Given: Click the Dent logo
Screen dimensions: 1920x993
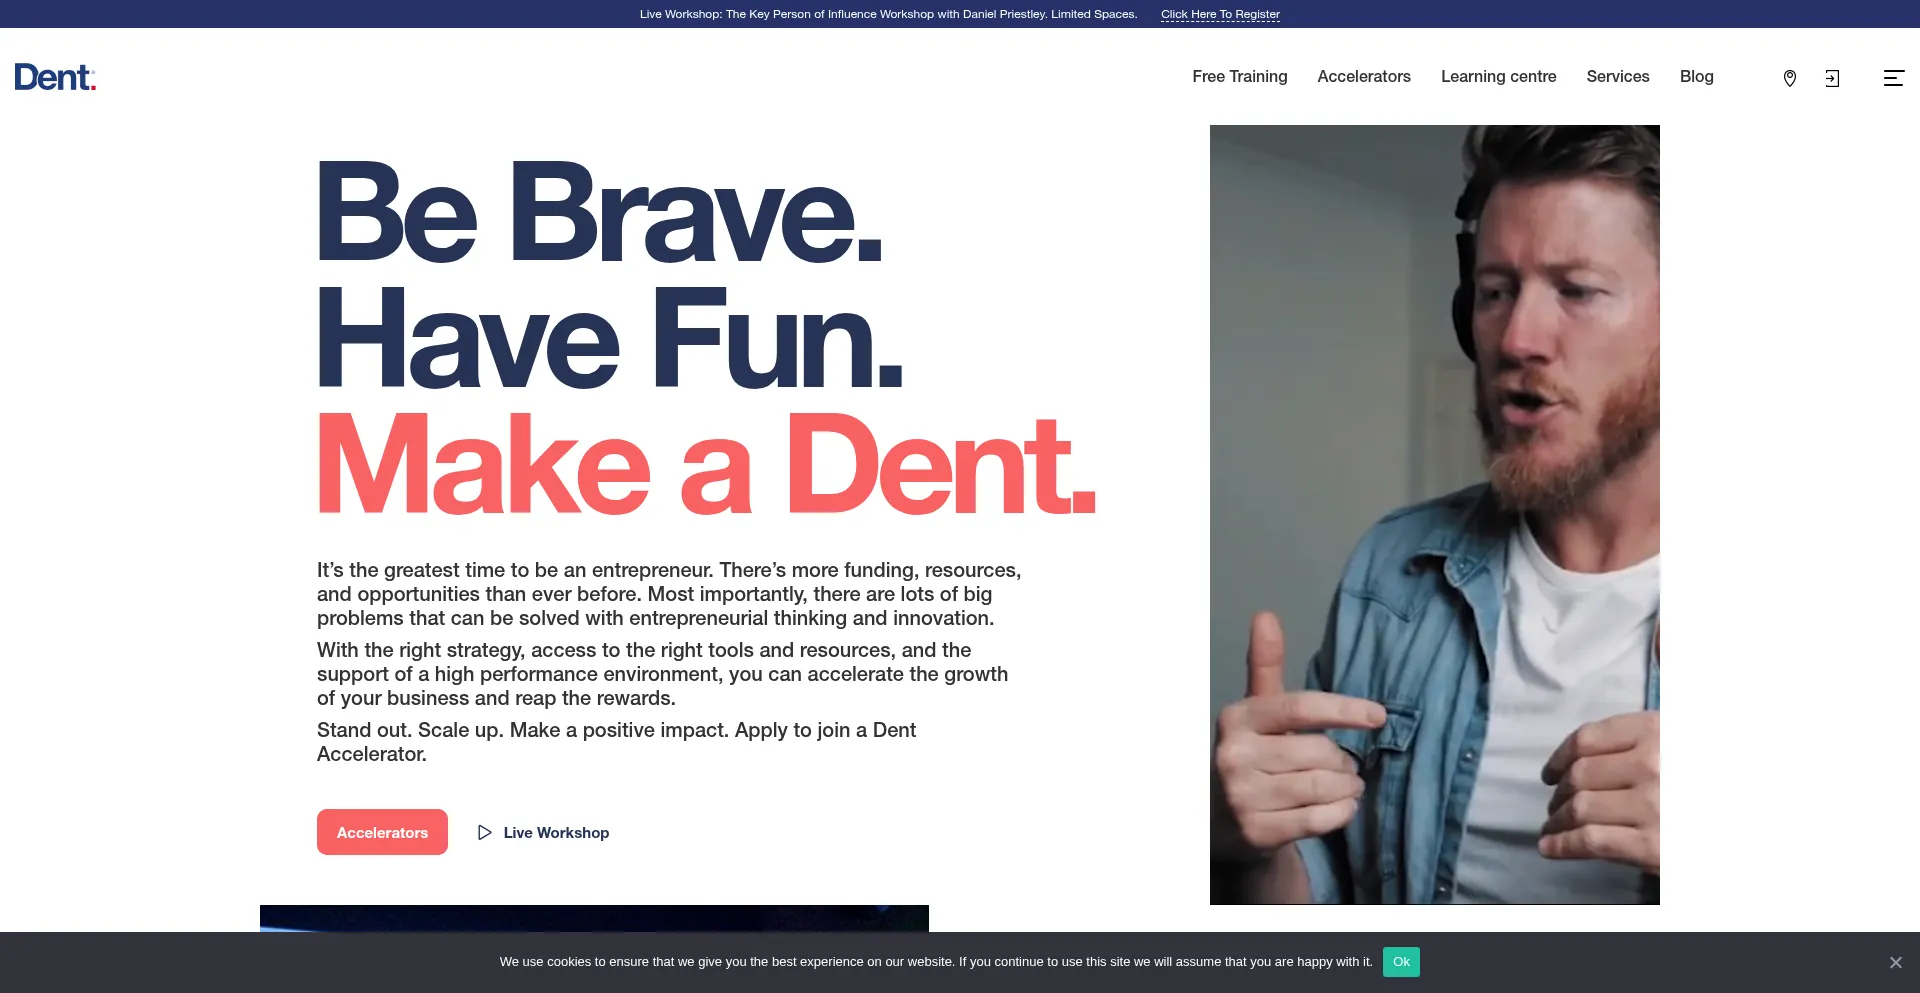Looking at the screenshot, I should [55, 77].
